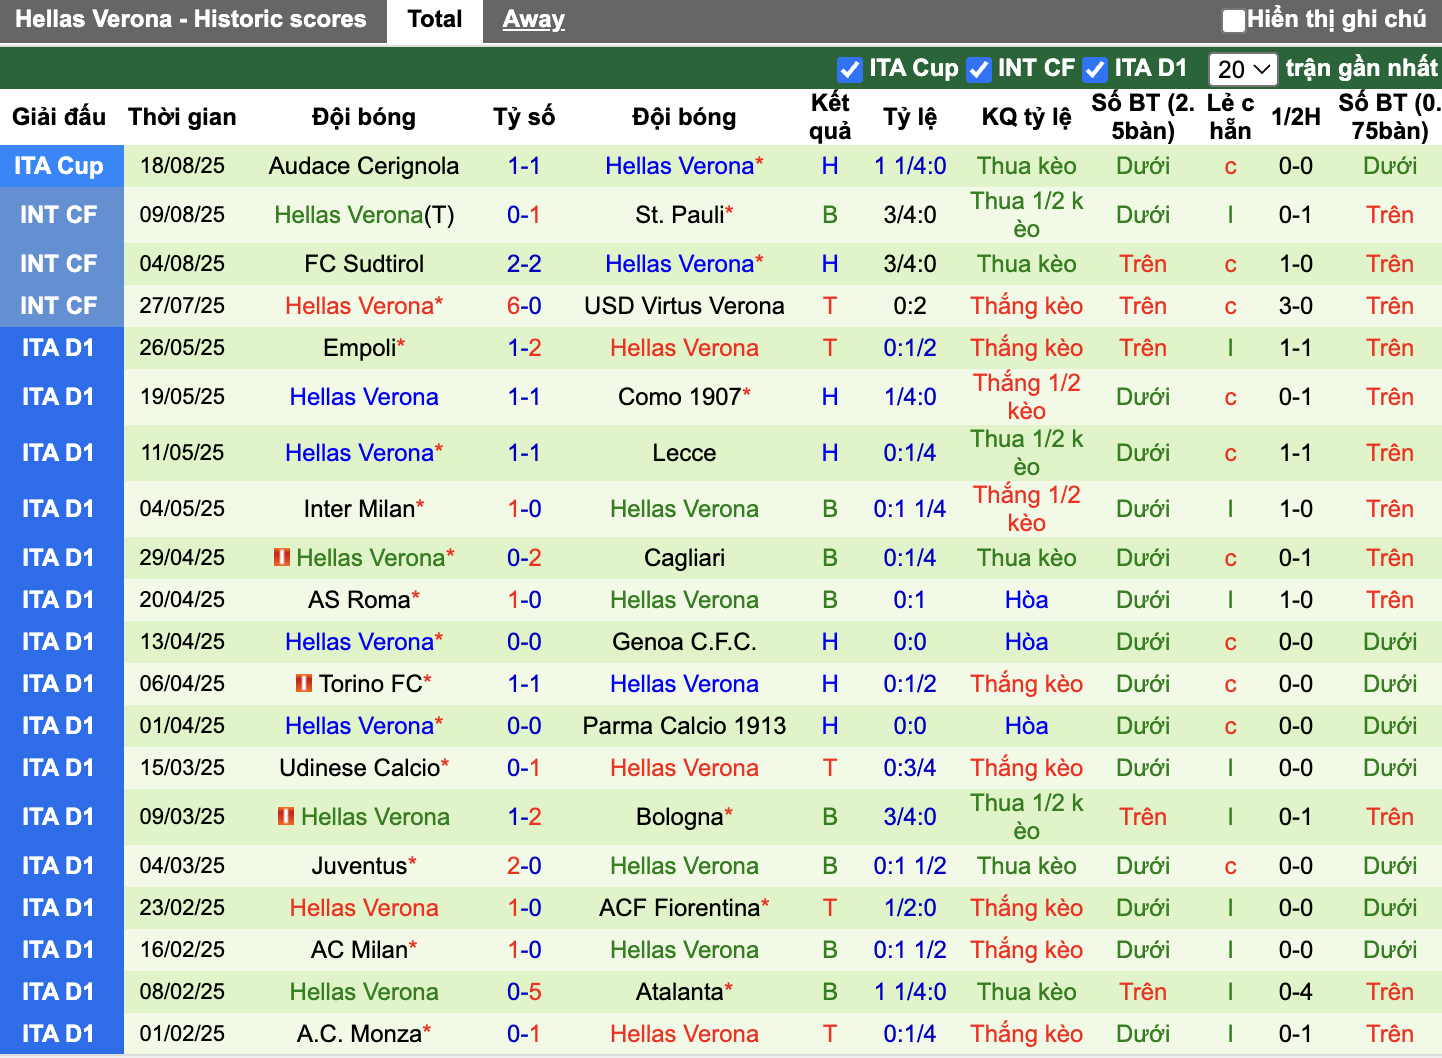The height and width of the screenshot is (1058, 1442).
Task: Click the Giải đấu column header
Action: click(59, 117)
